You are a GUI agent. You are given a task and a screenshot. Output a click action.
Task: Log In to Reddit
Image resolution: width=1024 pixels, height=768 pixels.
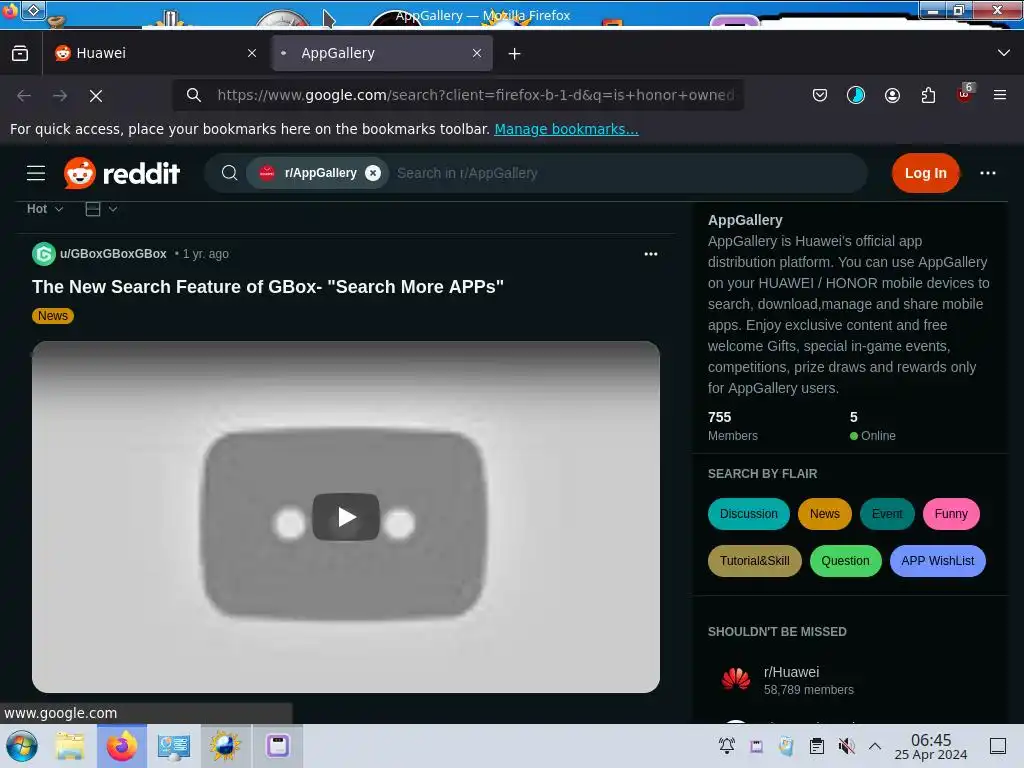(x=925, y=173)
